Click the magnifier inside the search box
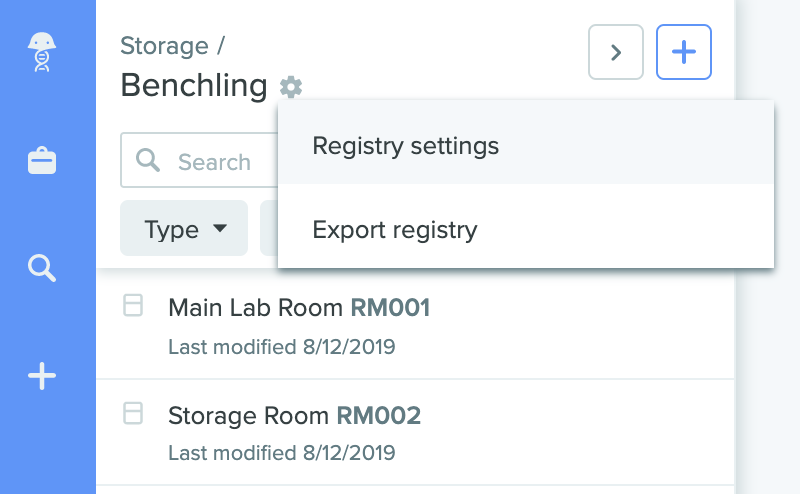The width and height of the screenshot is (800, 494). [x=148, y=160]
